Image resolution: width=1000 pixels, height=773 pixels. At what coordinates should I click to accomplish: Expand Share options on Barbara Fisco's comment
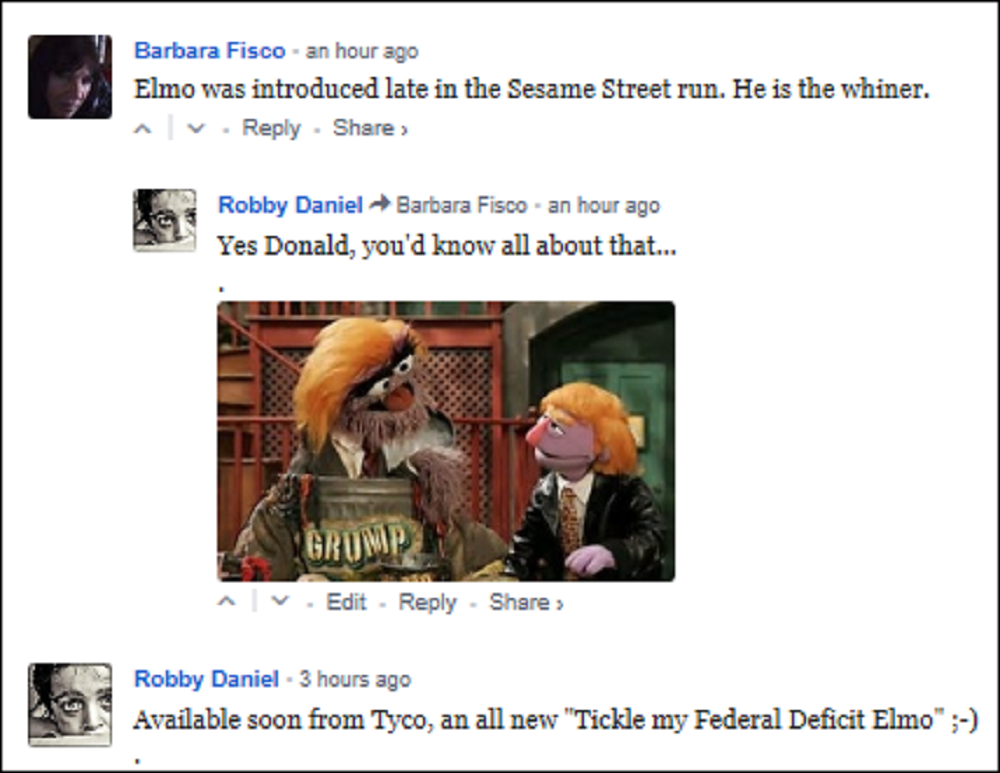click(371, 128)
